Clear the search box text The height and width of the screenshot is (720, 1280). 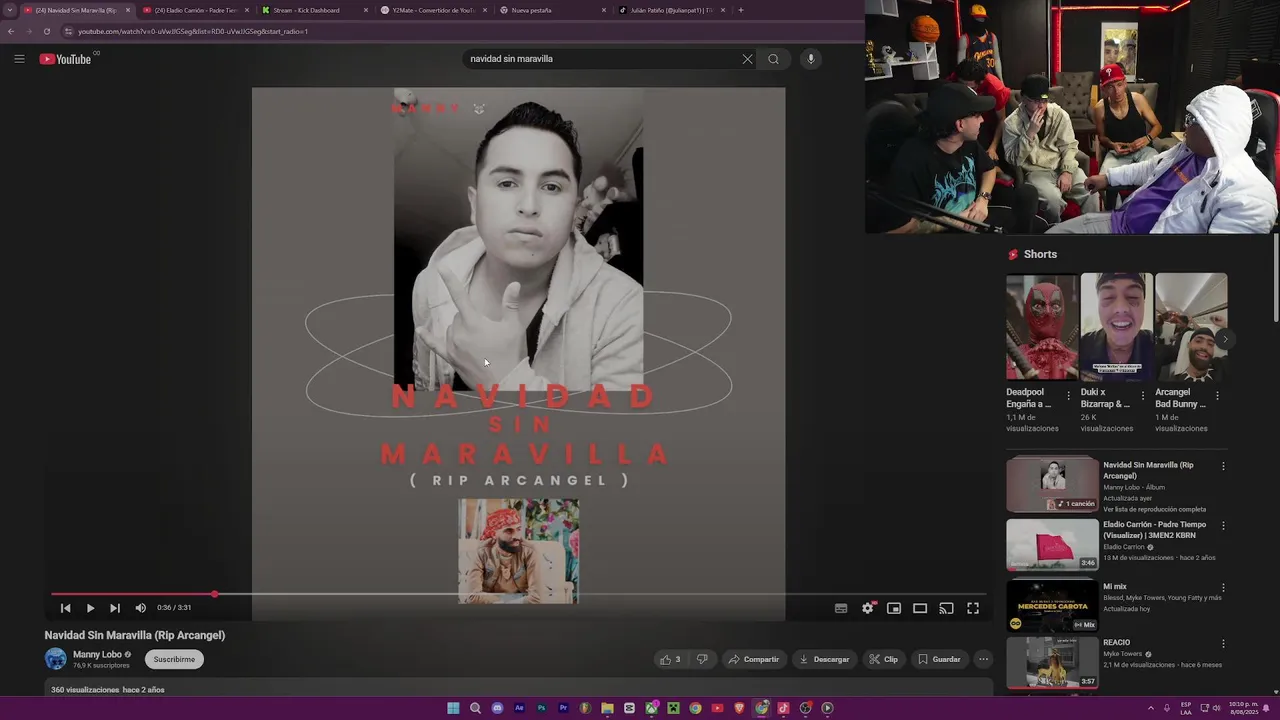pos(747,59)
